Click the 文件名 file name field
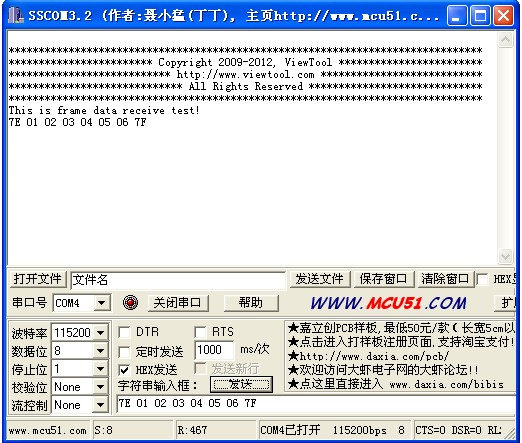The width and height of the screenshot is (522, 443). click(178, 280)
